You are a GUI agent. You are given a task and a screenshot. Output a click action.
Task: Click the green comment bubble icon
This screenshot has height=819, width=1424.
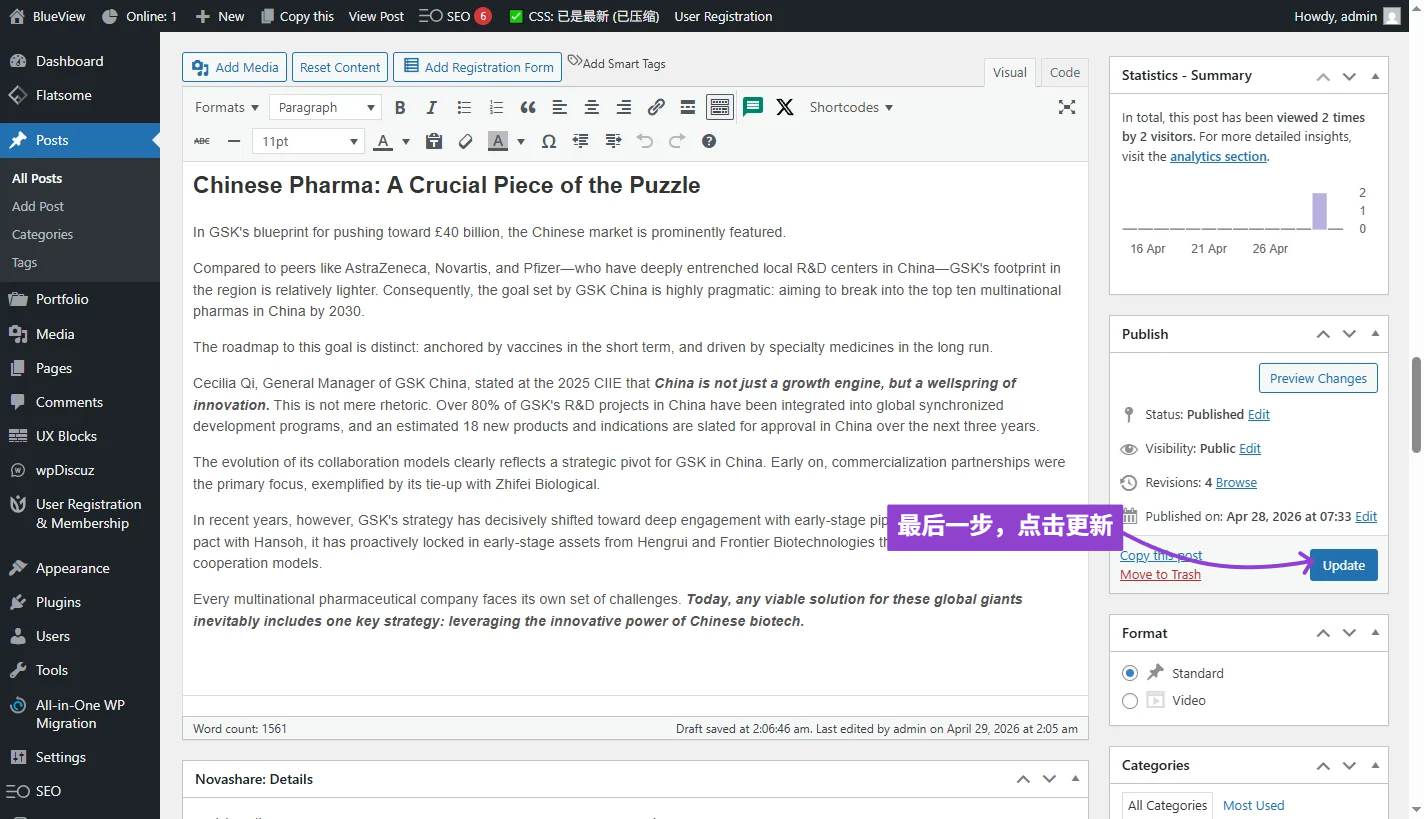coord(753,107)
